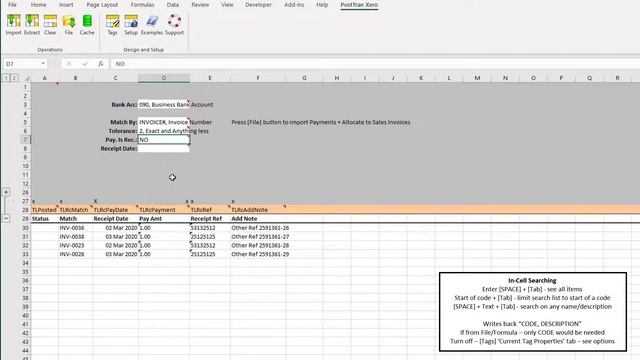Click the Clear ribbon icon
The width and height of the screenshot is (640, 360).
pyautogui.click(x=50, y=25)
